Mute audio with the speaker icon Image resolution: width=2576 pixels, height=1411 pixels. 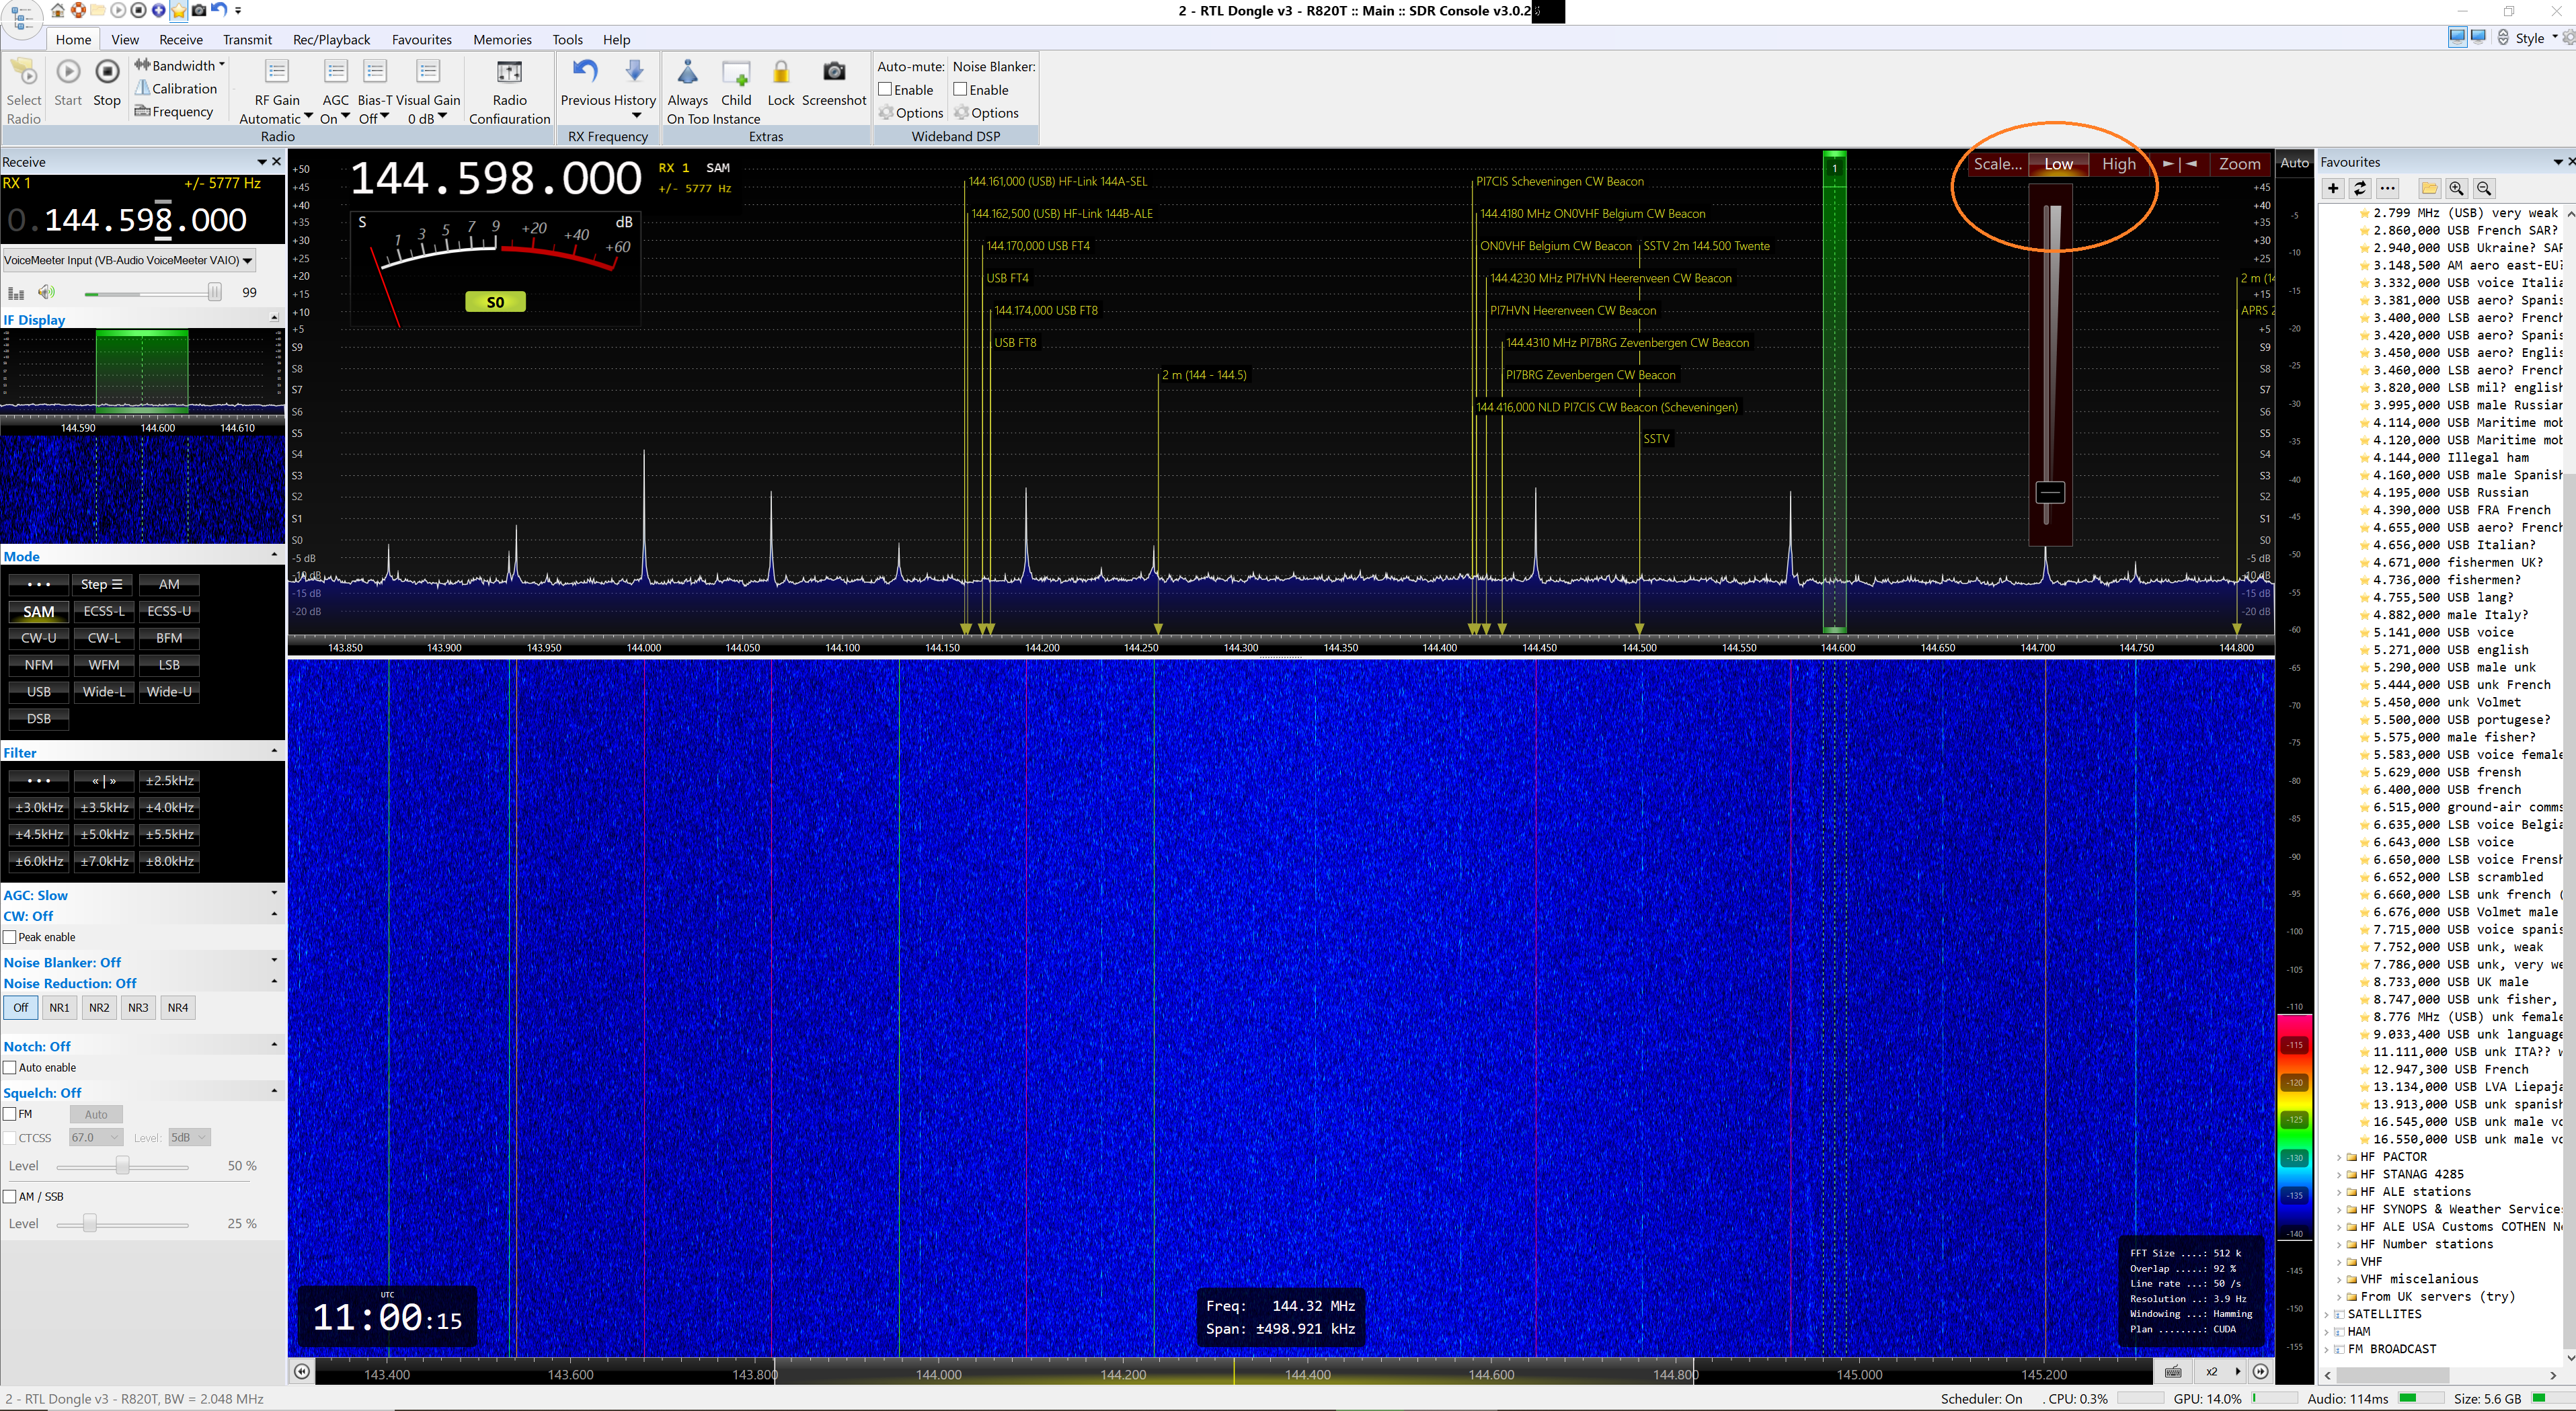coord(46,292)
